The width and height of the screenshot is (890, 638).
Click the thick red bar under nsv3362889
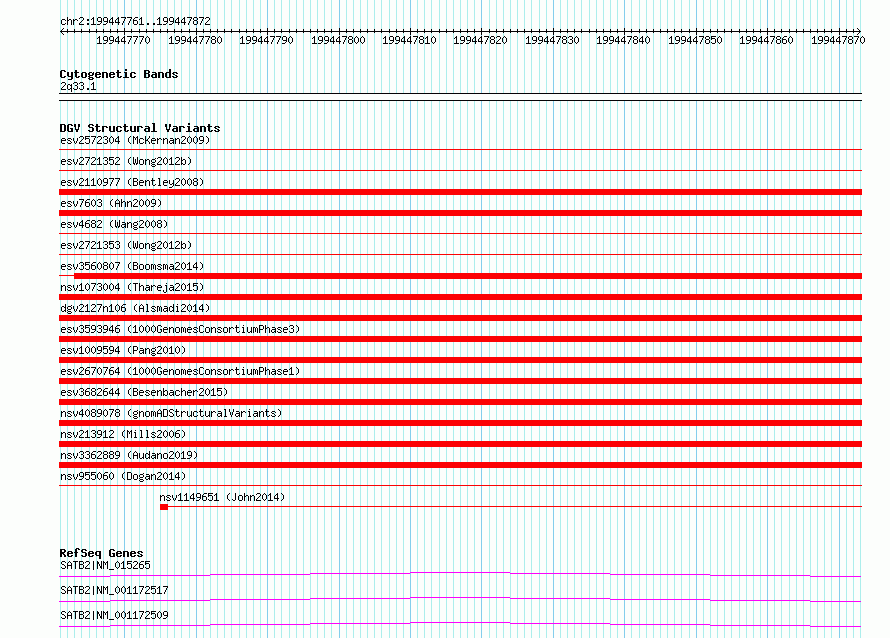pos(460,465)
